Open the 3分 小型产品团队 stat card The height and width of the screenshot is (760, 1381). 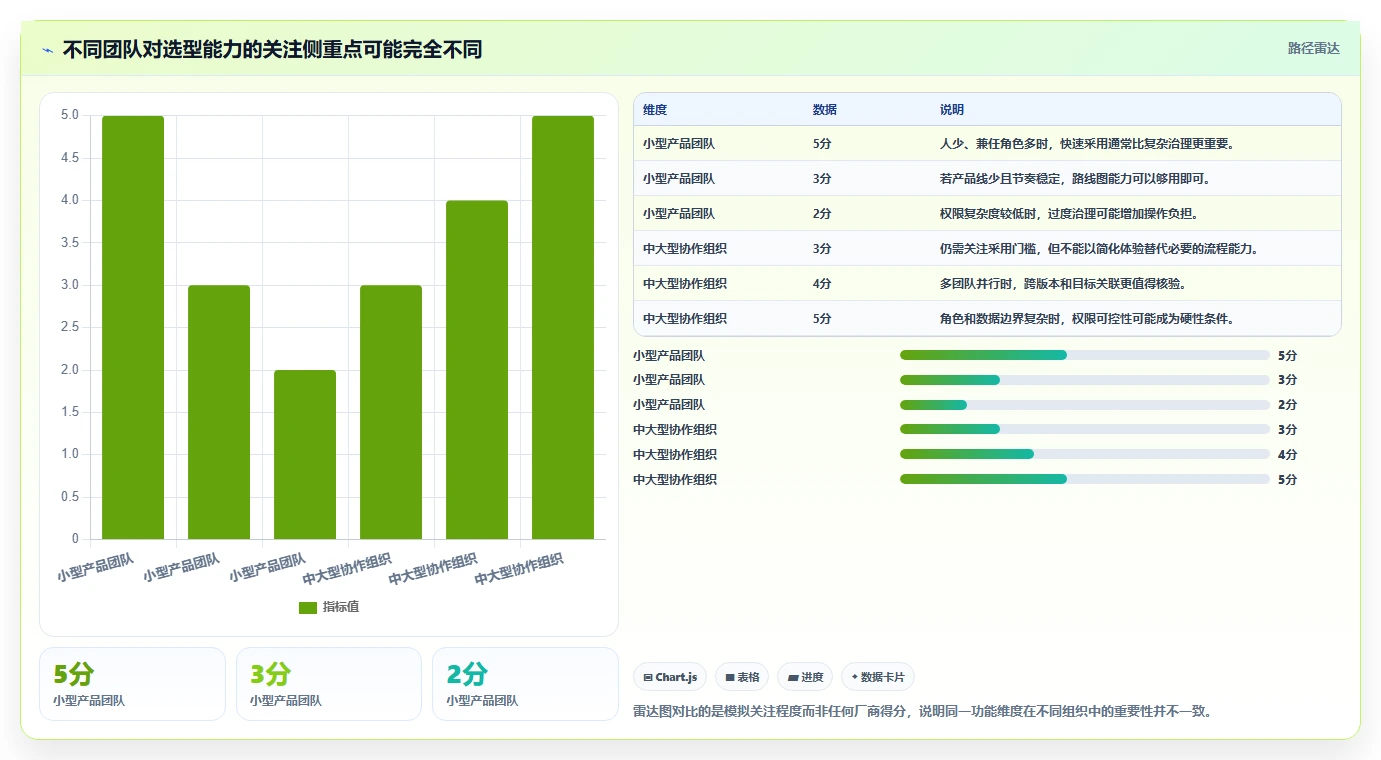point(329,684)
